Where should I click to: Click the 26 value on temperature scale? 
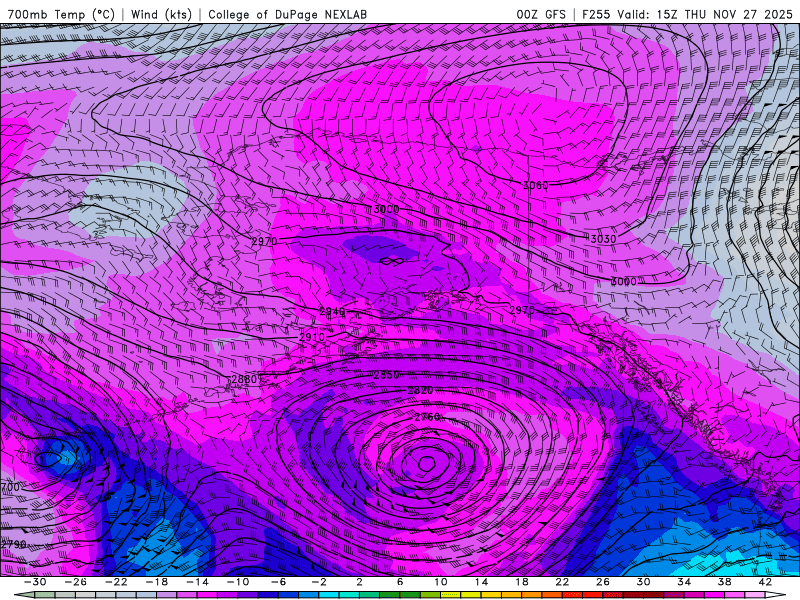coord(603,582)
